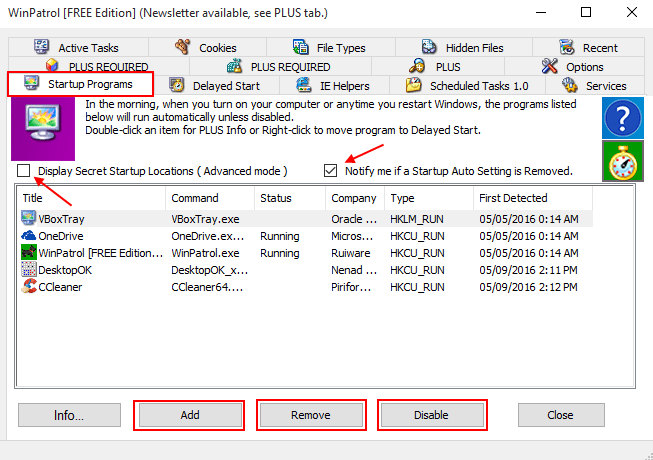Sort by the Company column header
Image resolution: width=653 pixels, height=460 pixels.
tap(355, 198)
